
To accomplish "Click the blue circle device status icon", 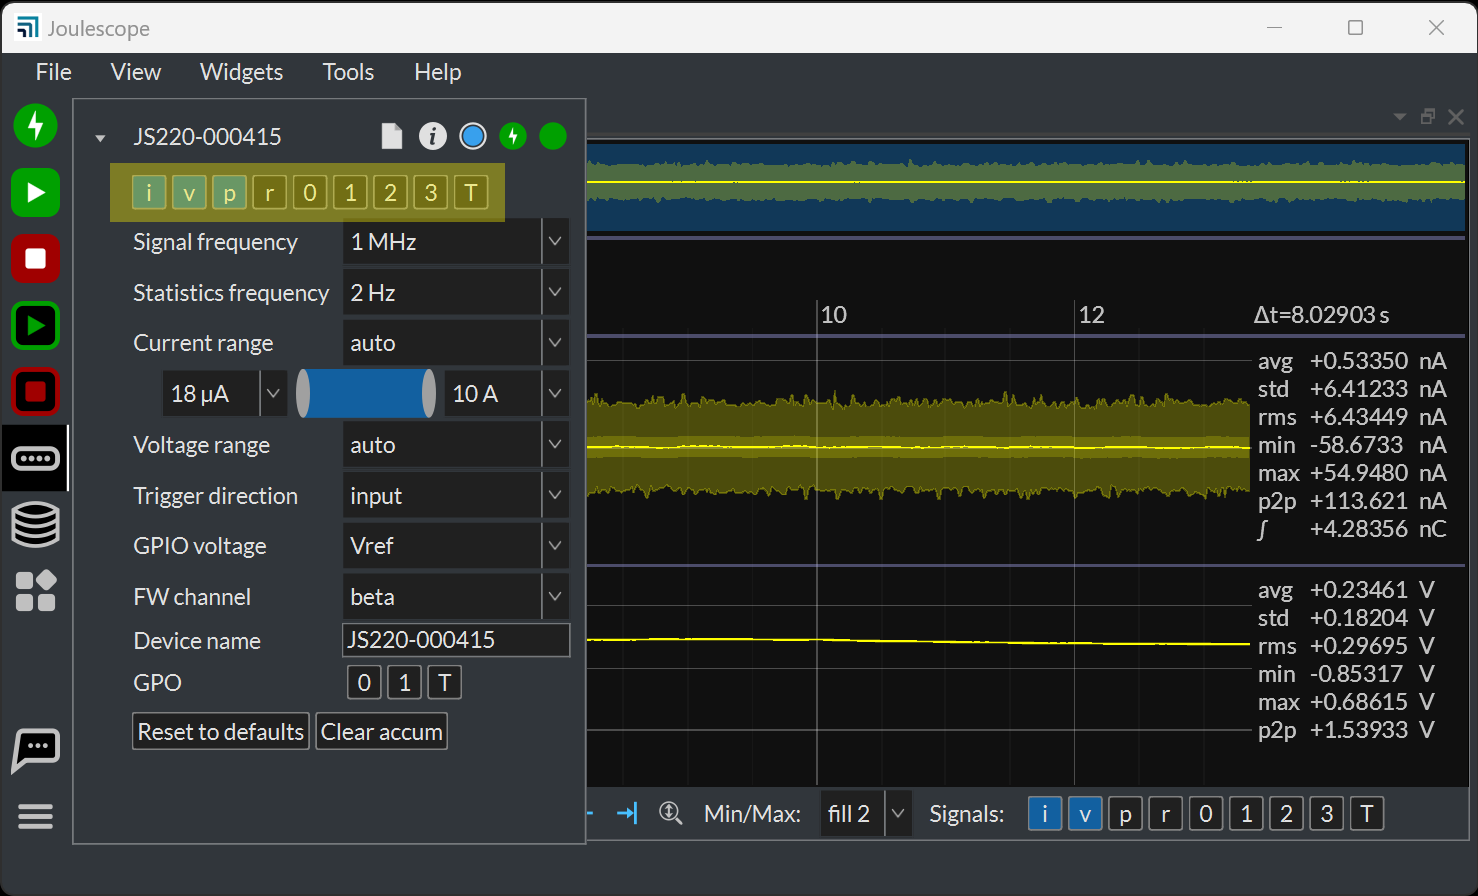I will click(x=473, y=136).
